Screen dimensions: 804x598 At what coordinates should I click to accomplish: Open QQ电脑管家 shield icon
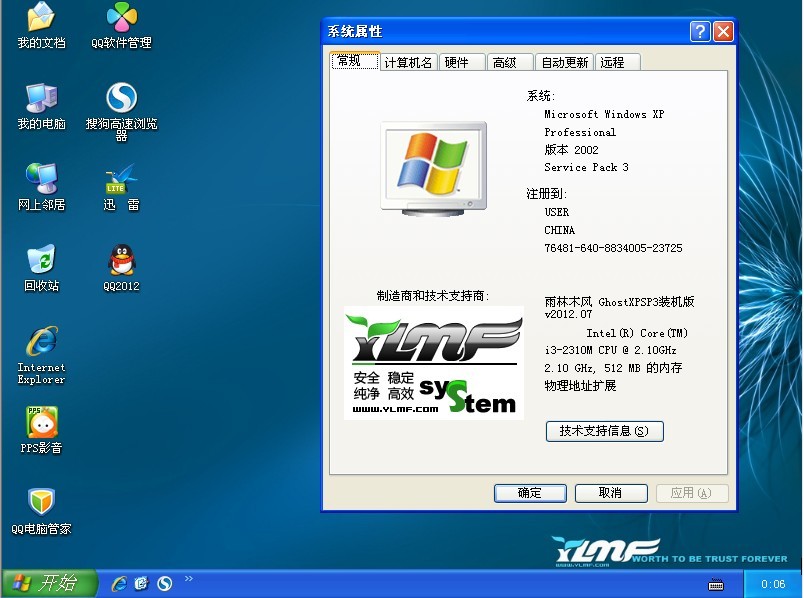(x=42, y=511)
